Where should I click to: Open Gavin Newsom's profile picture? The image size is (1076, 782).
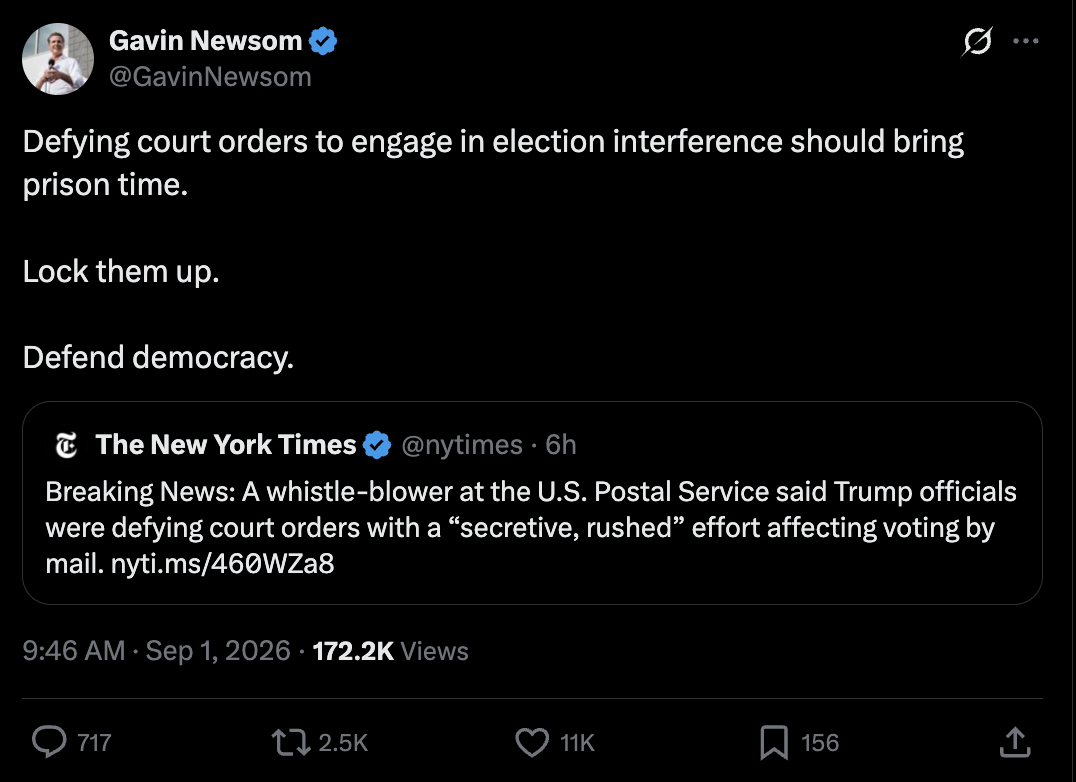coord(58,59)
